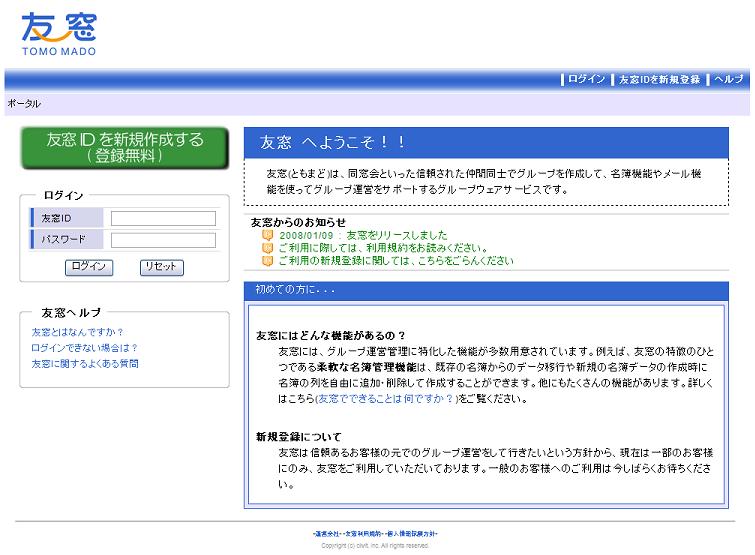The width and height of the screenshot is (755, 555).
Task: Click the icon beside the 新規登録 notice
Action: (x=267, y=260)
